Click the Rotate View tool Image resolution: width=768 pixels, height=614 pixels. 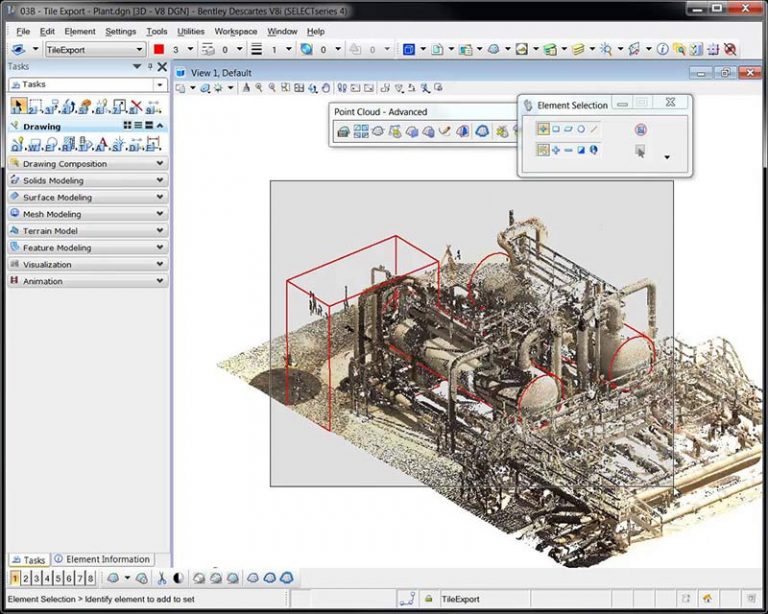tap(312, 88)
